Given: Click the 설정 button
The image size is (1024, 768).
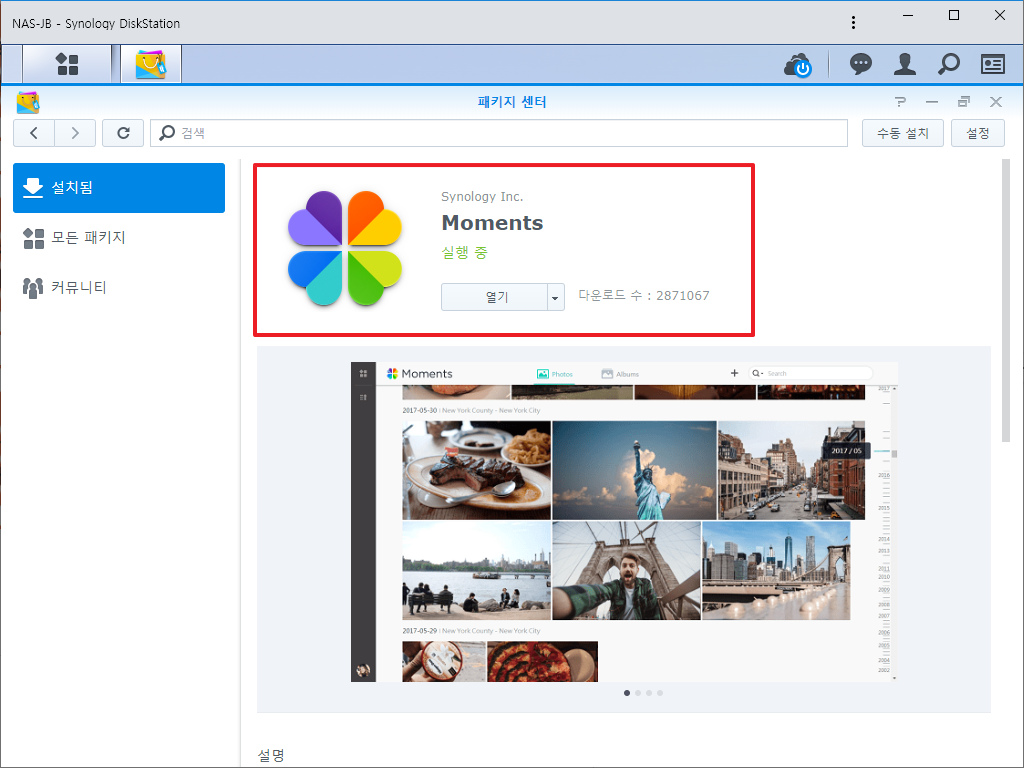Looking at the screenshot, I should (978, 133).
